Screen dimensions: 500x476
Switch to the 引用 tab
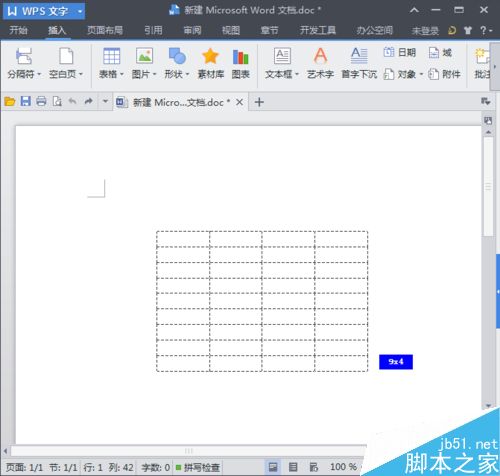tap(153, 31)
